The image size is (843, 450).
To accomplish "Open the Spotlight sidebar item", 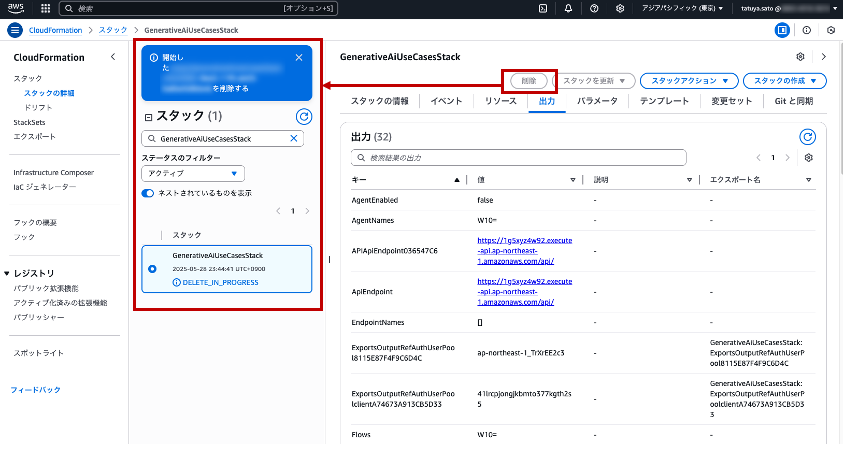I will click(x=39, y=353).
